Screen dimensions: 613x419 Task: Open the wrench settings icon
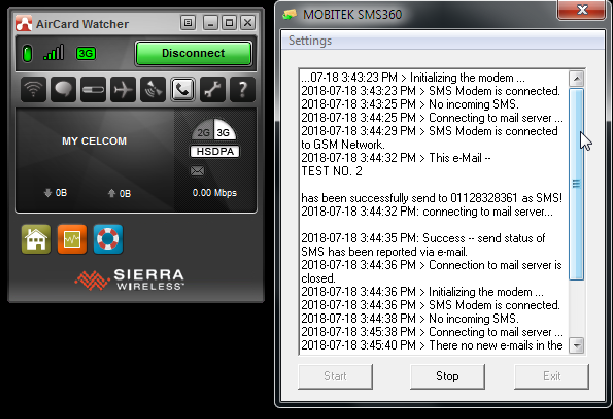212,90
